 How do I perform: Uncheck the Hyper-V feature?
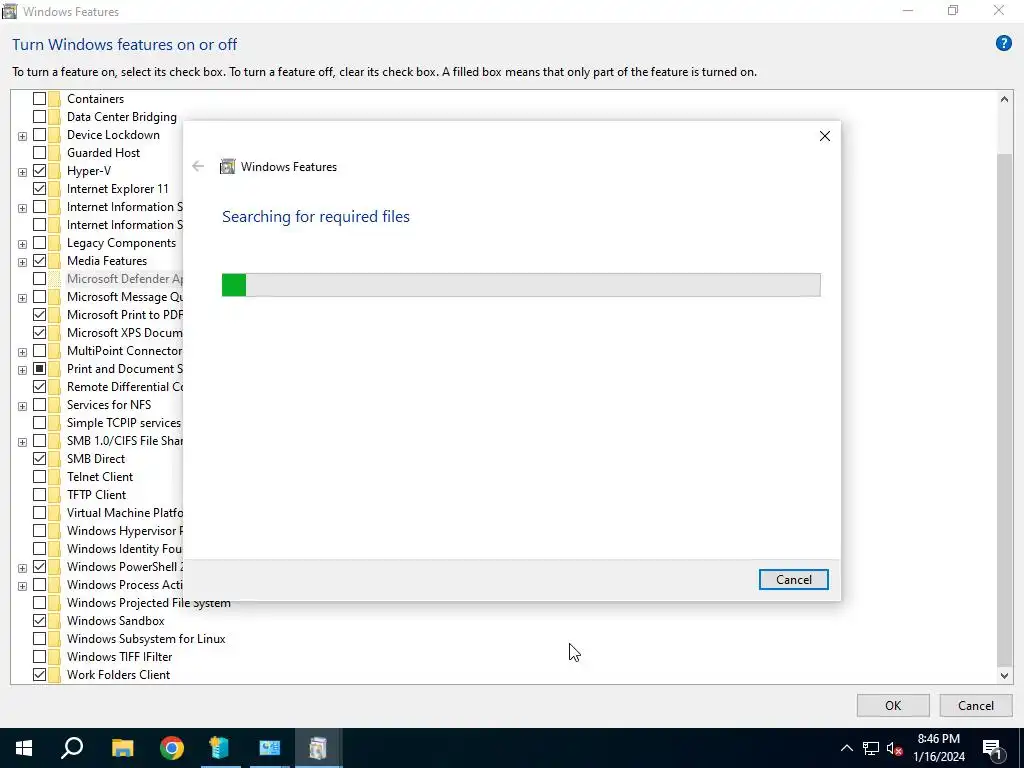pos(39,170)
